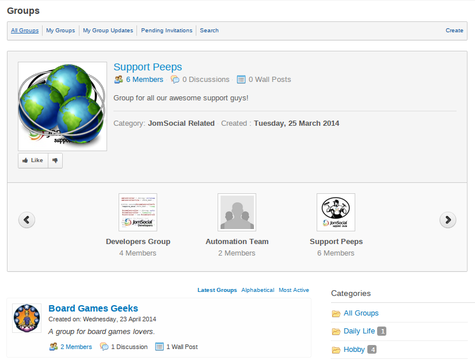Select the Hobby category folder icon
Image resolution: width=475 pixels, height=360 pixels.
coord(336,350)
